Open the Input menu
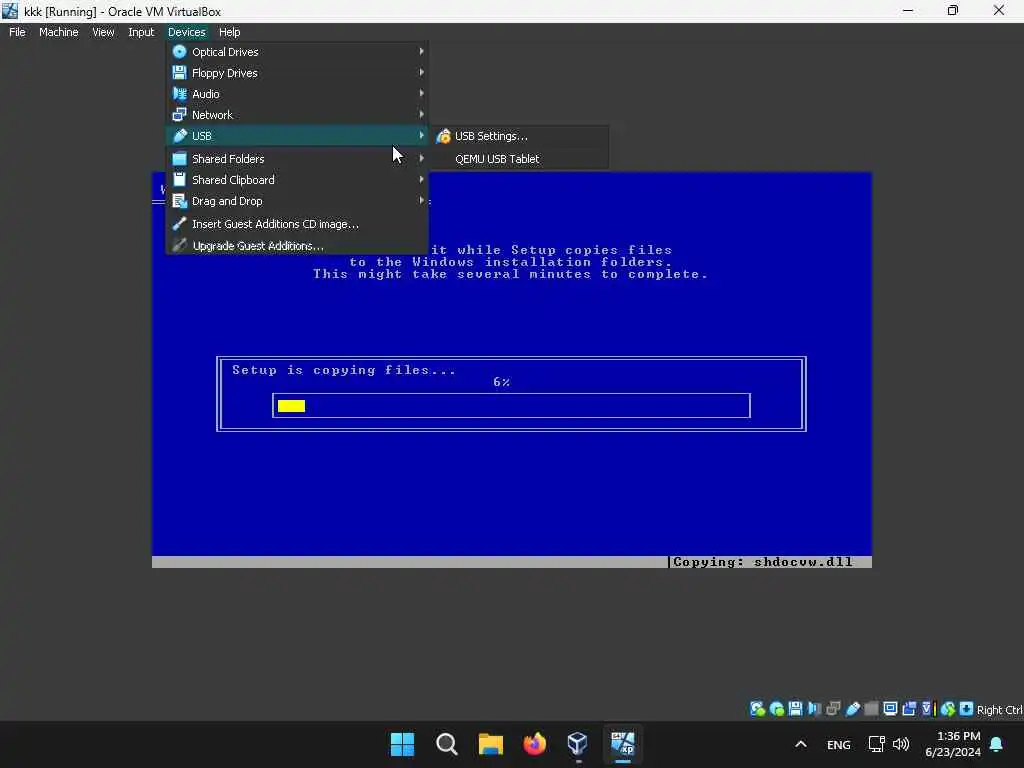 [x=141, y=32]
